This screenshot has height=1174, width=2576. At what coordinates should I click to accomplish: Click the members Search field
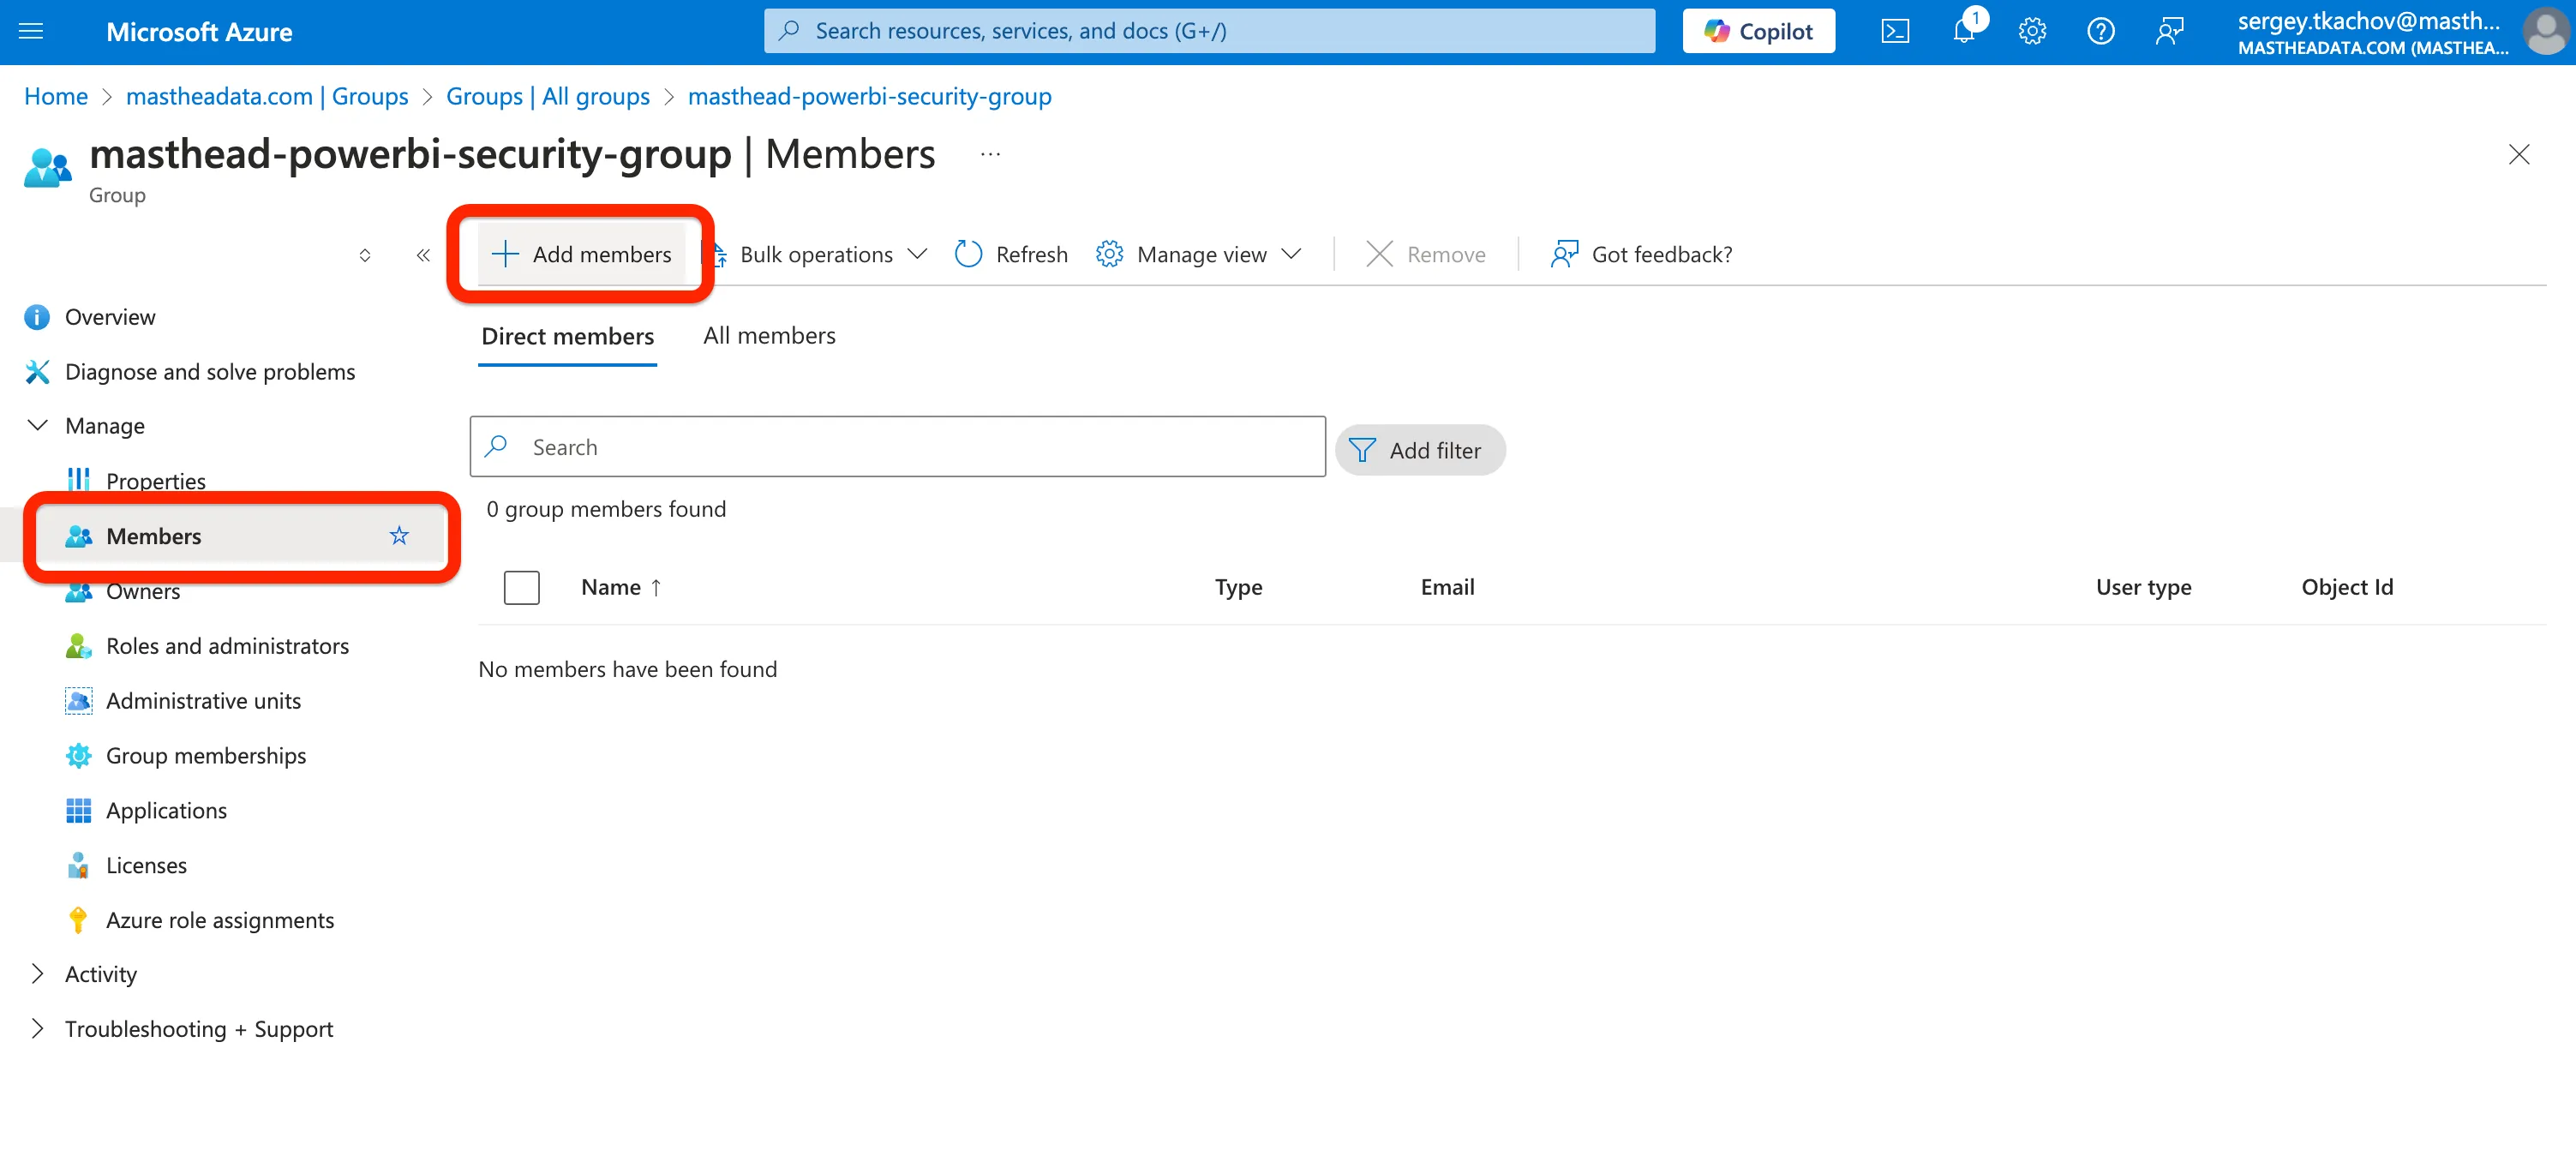coord(897,447)
